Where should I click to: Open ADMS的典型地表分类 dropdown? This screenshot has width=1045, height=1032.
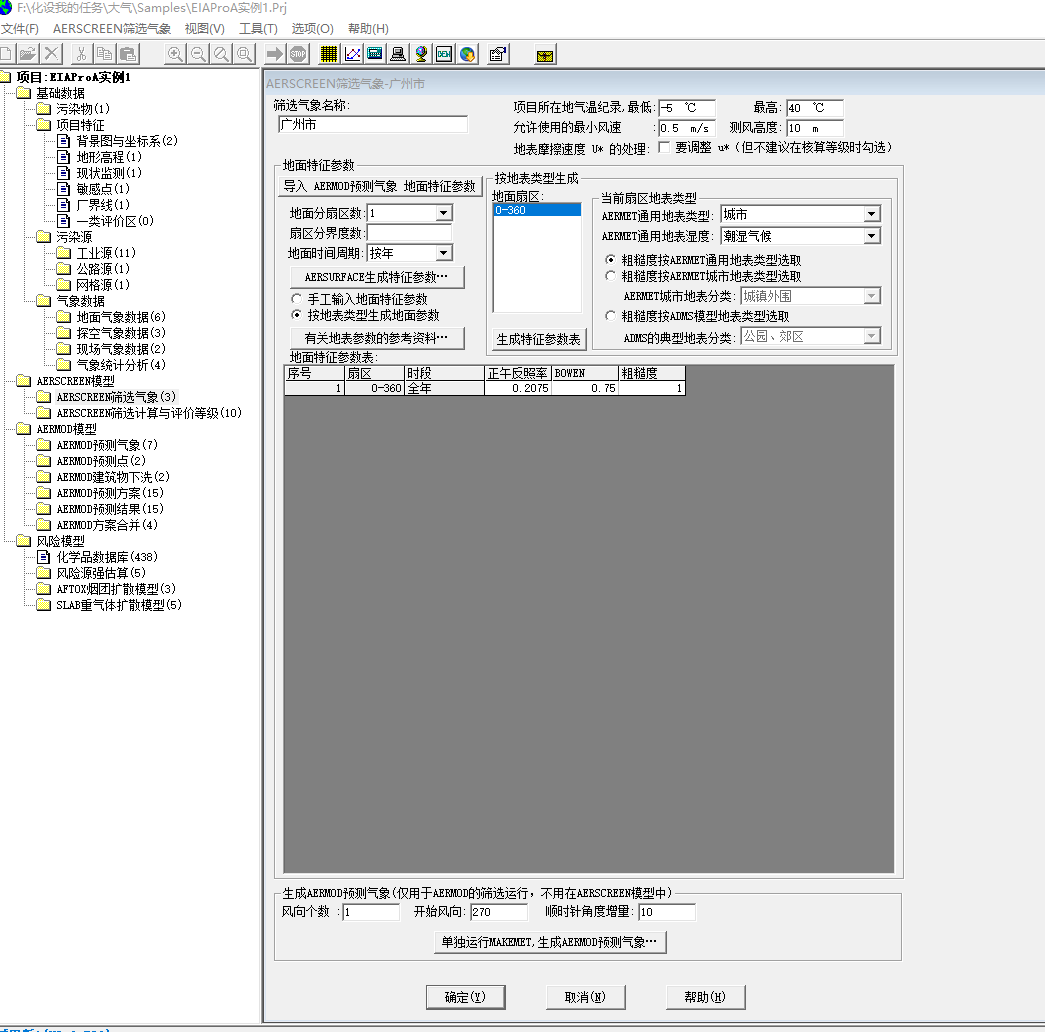pyautogui.click(x=872, y=336)
